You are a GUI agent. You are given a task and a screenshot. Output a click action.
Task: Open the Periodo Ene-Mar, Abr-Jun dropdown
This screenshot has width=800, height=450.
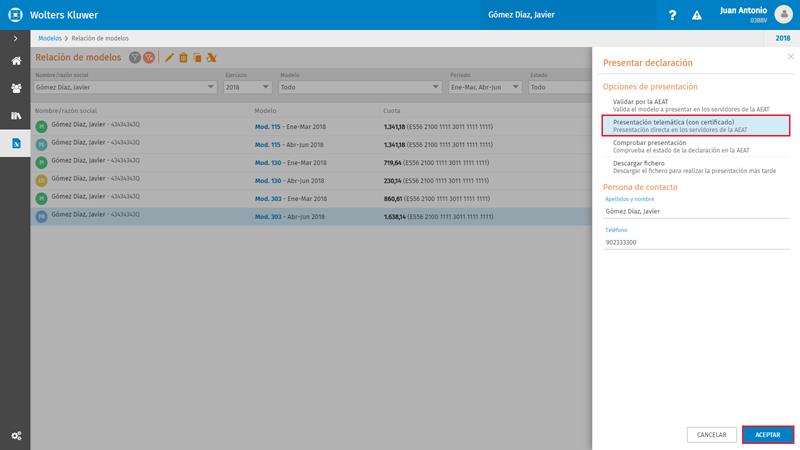(x=485, y=87)
